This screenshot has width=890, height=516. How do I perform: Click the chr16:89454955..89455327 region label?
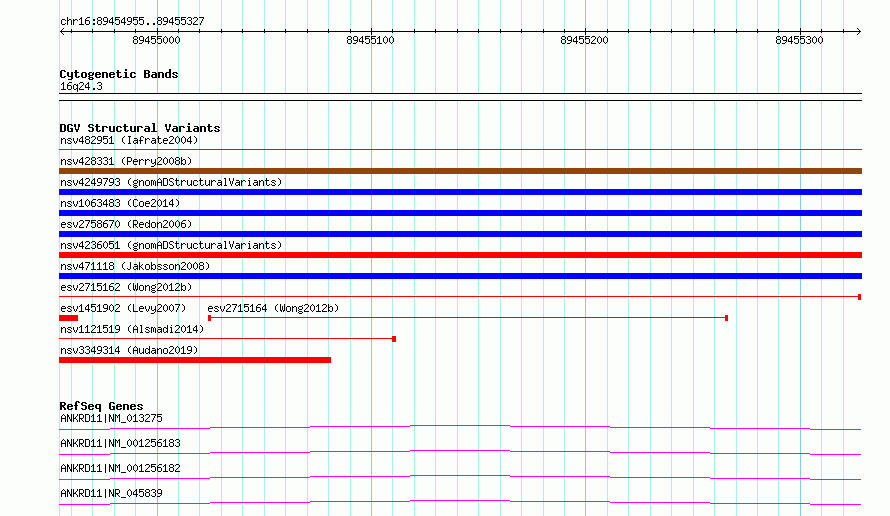[x=132, y=22]
